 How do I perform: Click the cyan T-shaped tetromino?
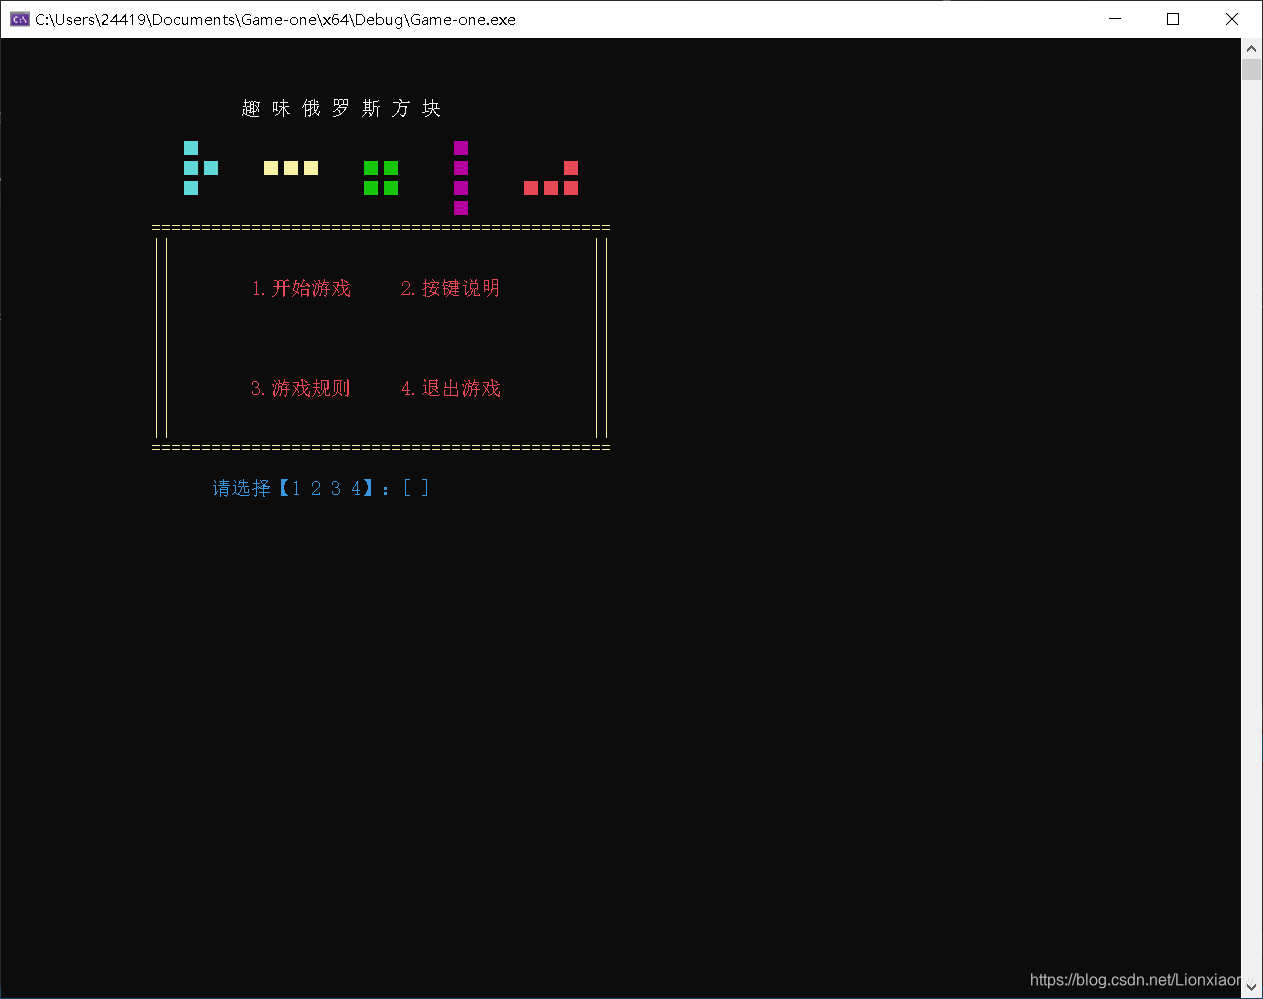(201, 168)
